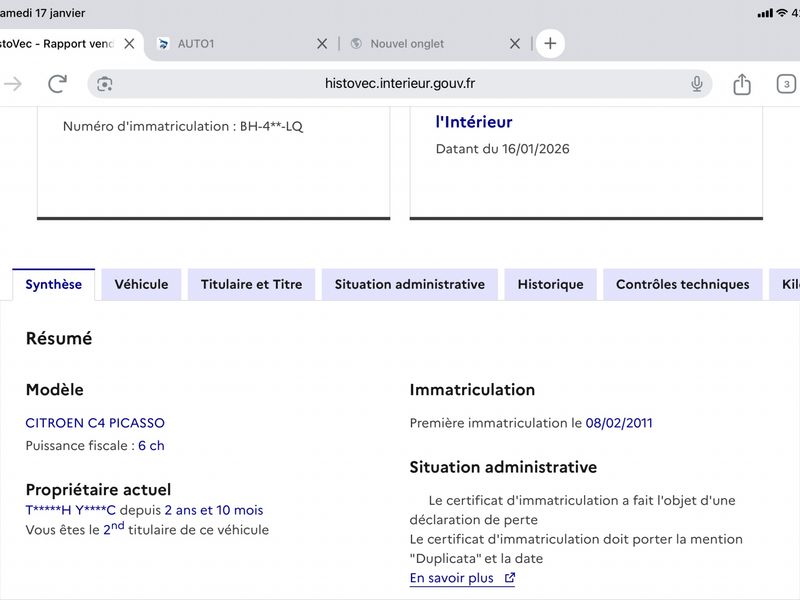View the Contrôles techniques tab
The height and width of the screenshot is (600, 800).
[683, 284]
